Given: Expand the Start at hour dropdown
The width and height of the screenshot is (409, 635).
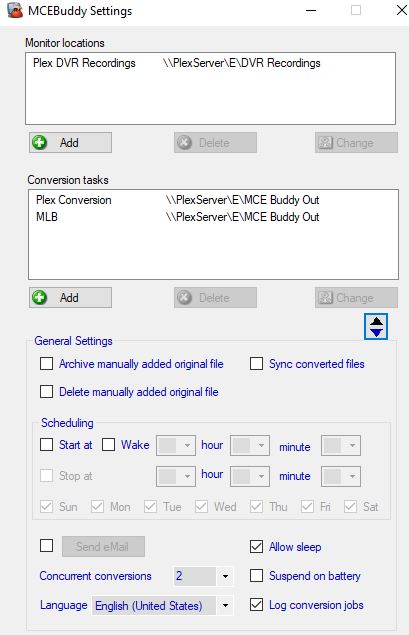Looking at the screenshot, I should click(176, 445).
